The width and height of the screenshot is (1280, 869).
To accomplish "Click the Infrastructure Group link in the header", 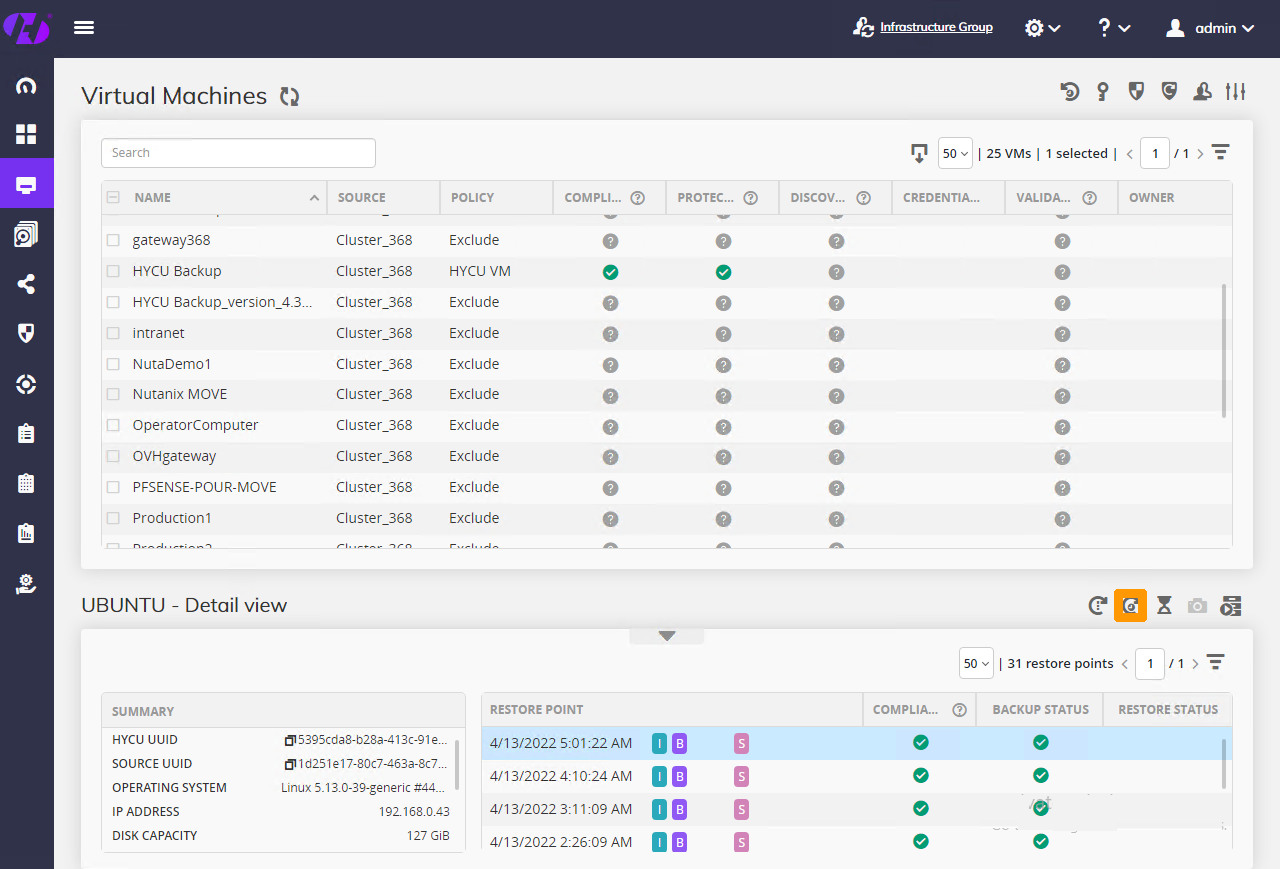I will point(937,27).
